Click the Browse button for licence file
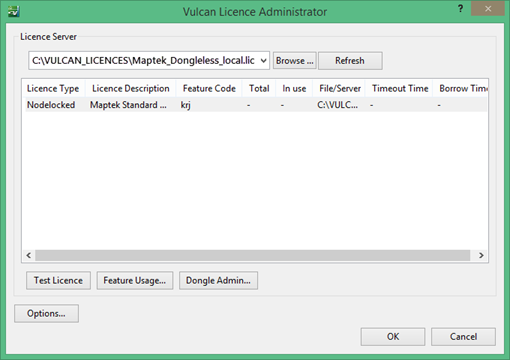 click(x=294, y=61)
